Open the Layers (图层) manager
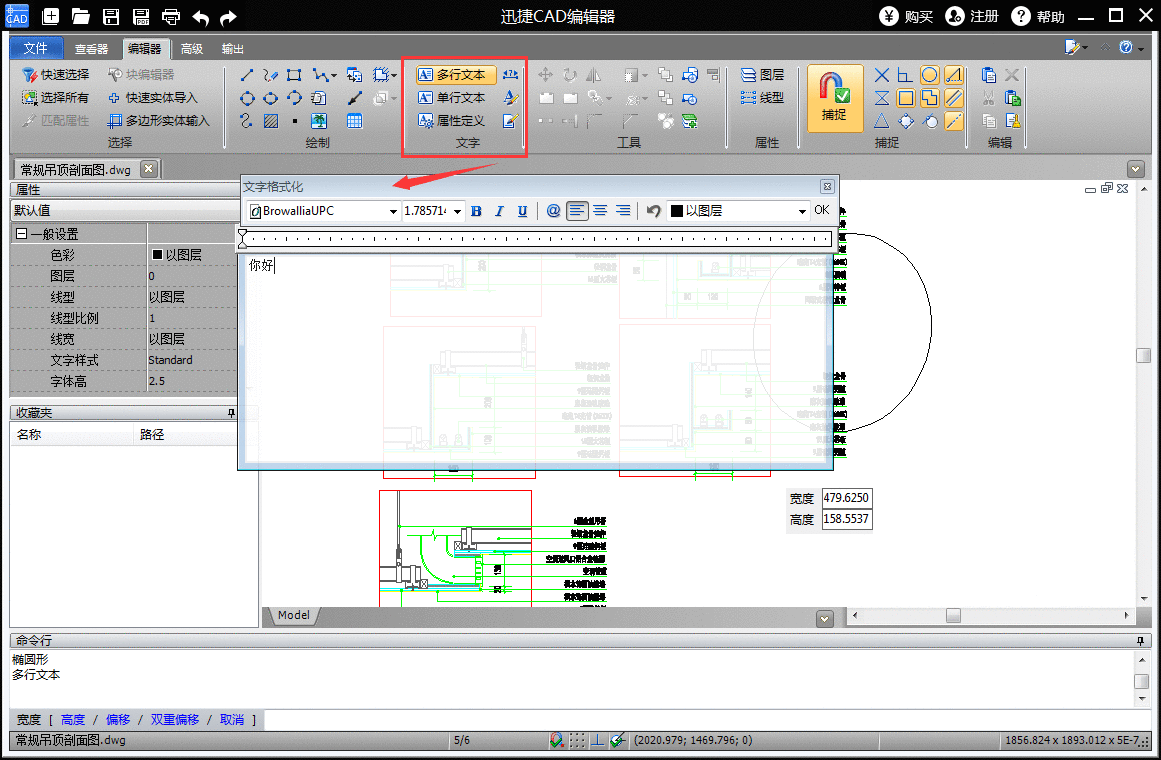 point(762,75)
